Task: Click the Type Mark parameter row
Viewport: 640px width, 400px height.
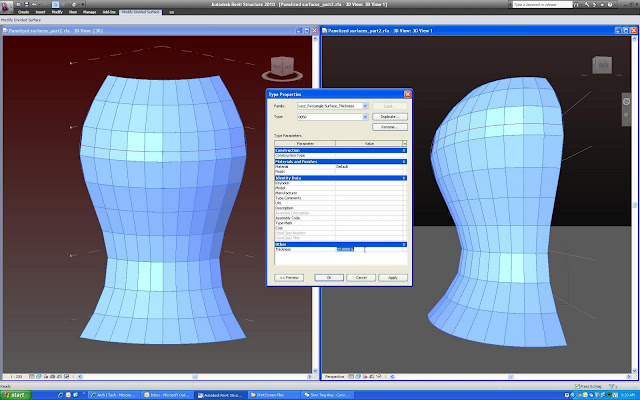Action: [340, 223]
